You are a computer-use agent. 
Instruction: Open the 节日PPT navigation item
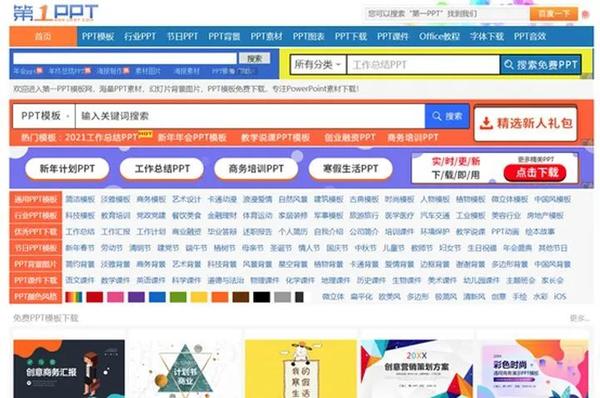click(x=182, y=36)
